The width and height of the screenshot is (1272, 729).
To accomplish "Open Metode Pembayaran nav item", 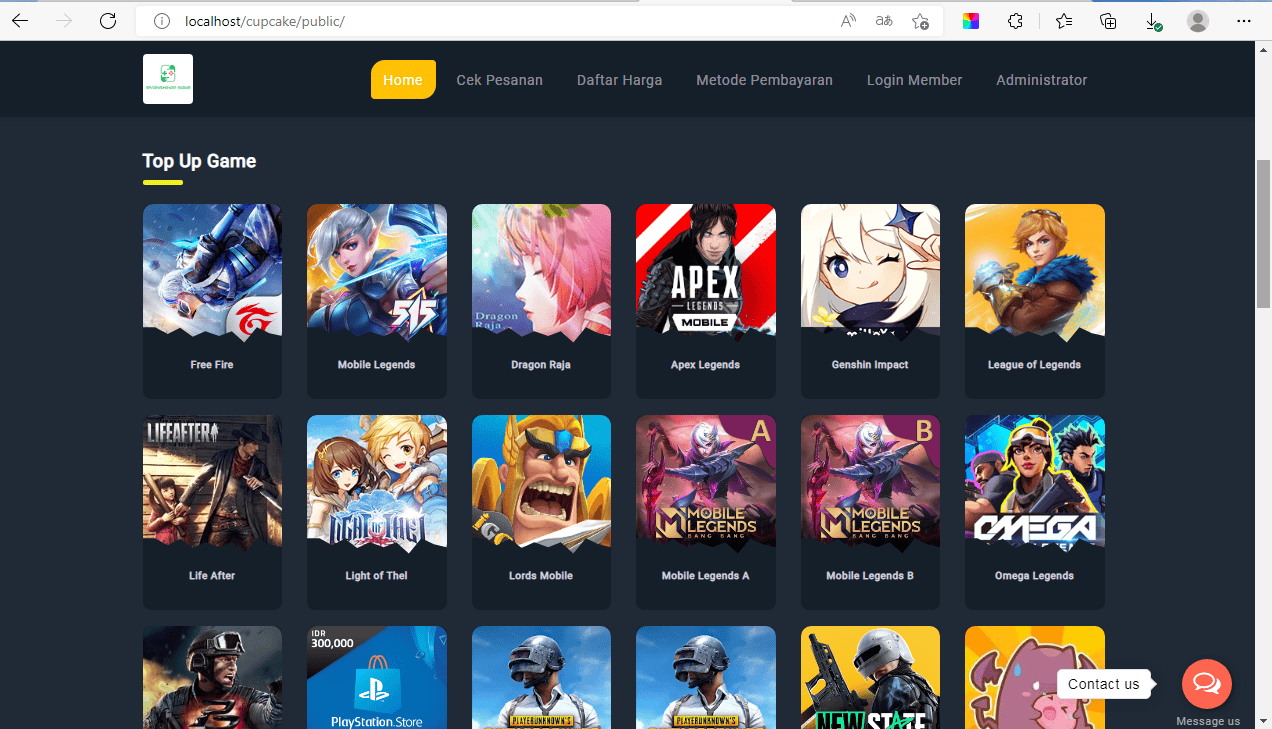I will click(765, 80).
